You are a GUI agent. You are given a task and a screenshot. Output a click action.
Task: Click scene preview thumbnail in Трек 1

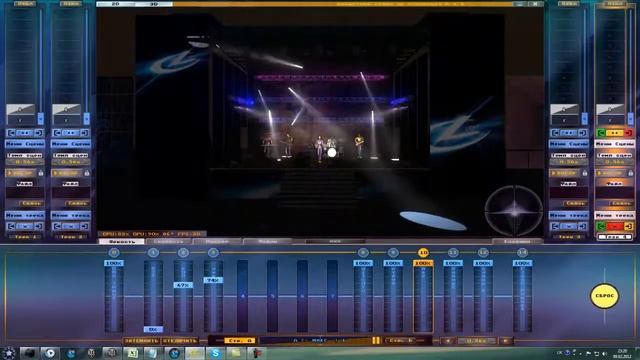click(21, 114)
